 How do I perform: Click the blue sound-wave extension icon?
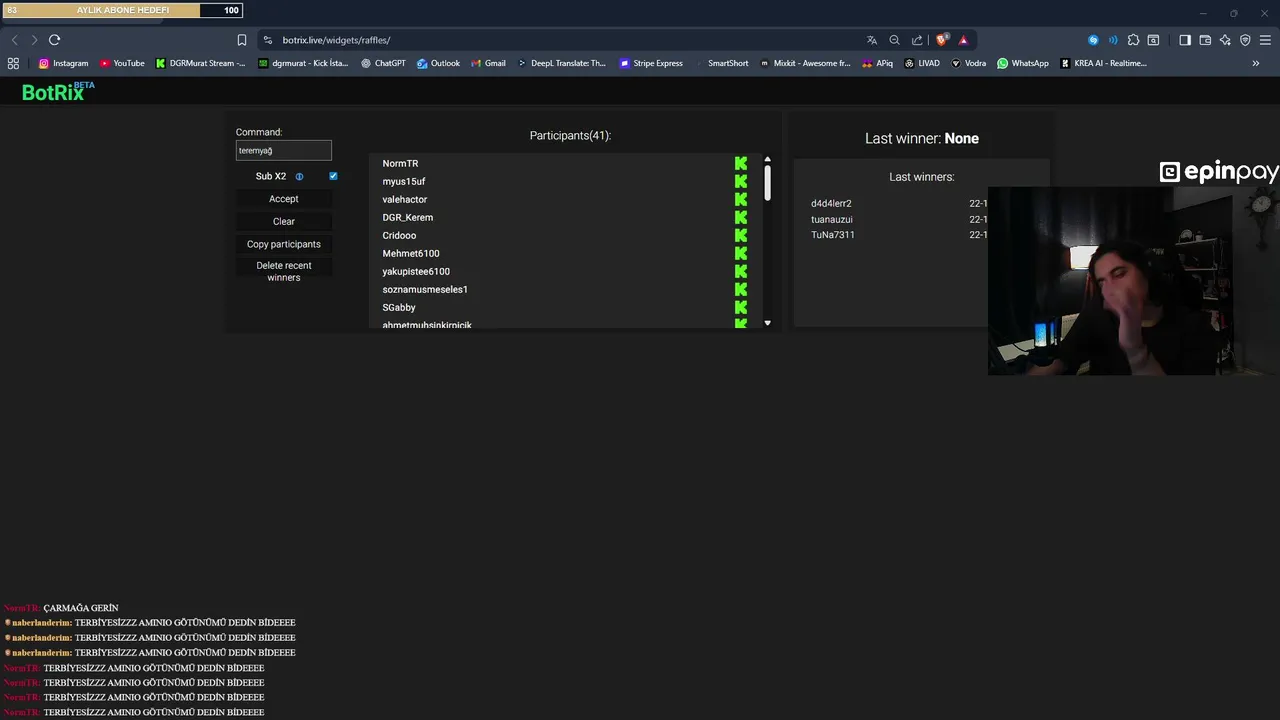click(1113, 40)
